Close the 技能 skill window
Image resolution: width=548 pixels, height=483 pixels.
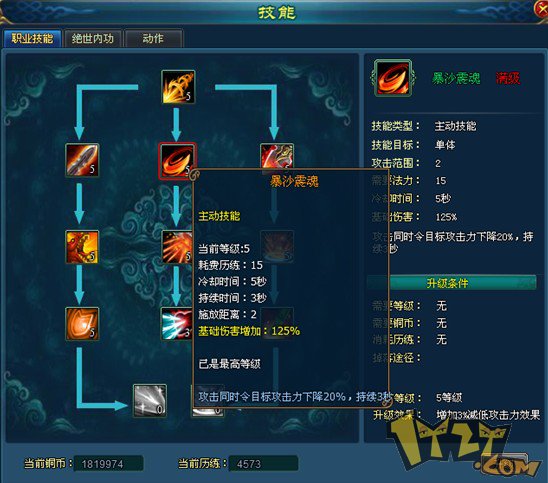541,9
